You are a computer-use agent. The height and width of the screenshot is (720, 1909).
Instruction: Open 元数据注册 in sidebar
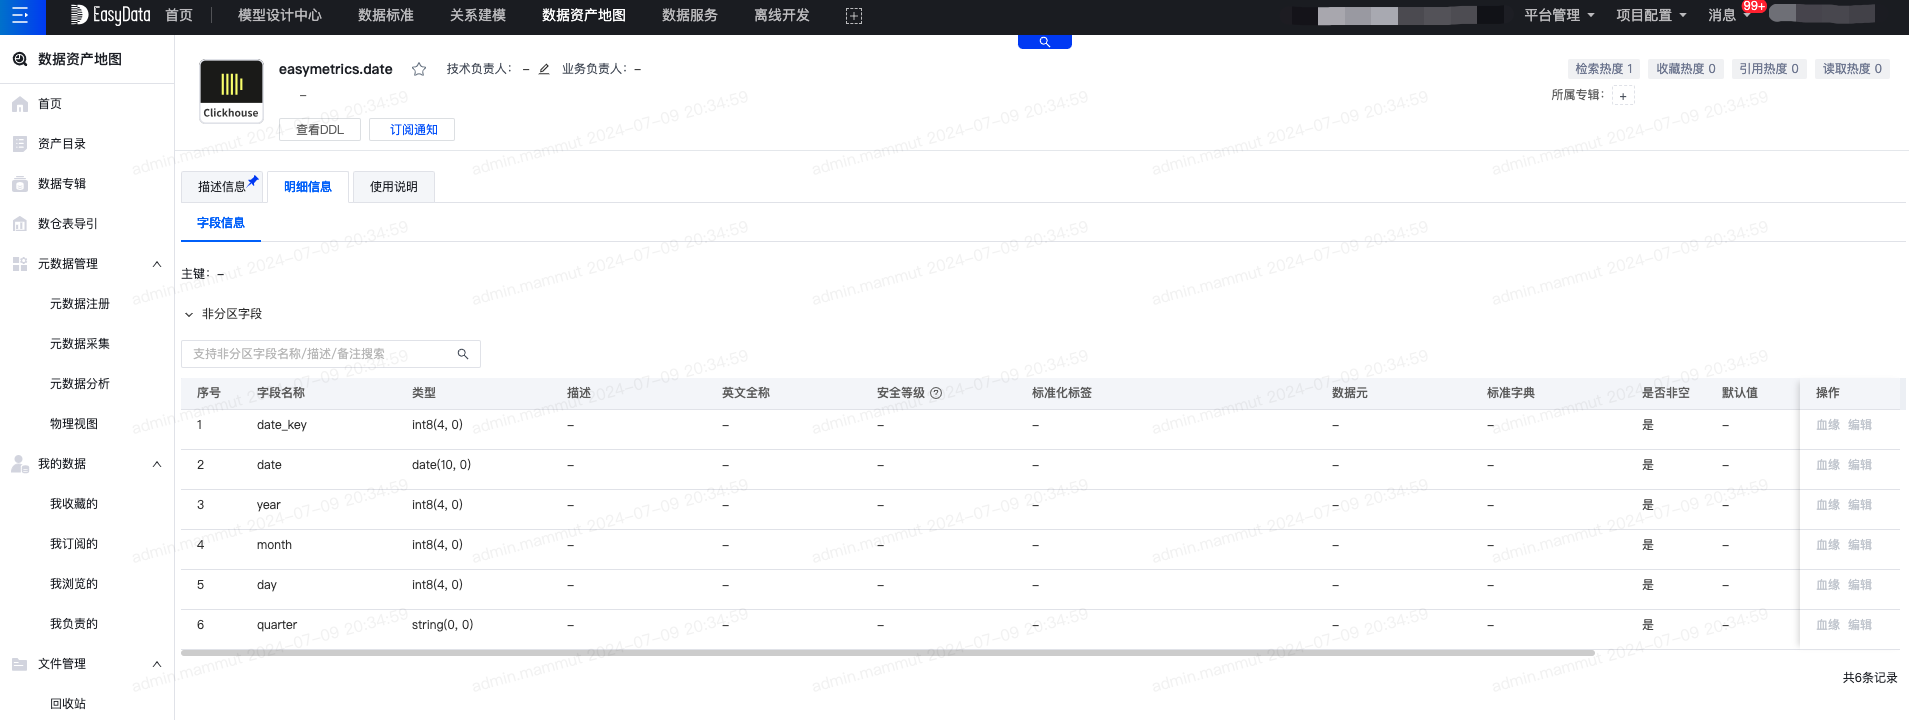pos(80,304)
